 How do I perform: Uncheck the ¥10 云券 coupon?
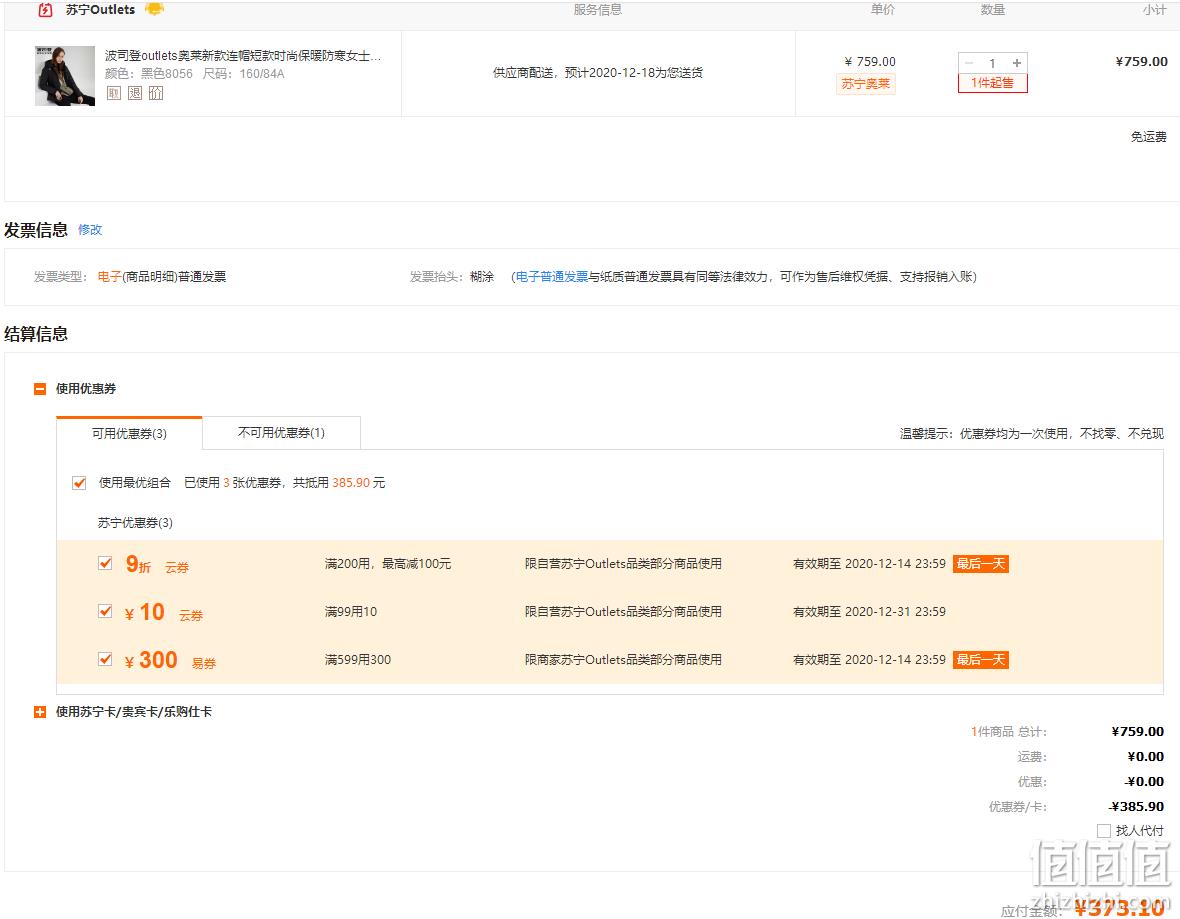[105, 611]
